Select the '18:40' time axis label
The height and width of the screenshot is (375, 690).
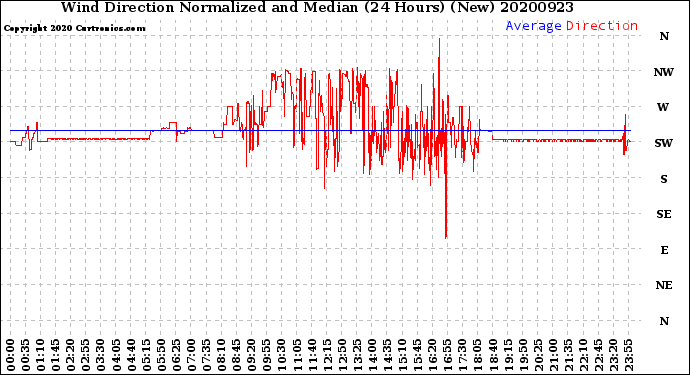click(x=493, y=355)
